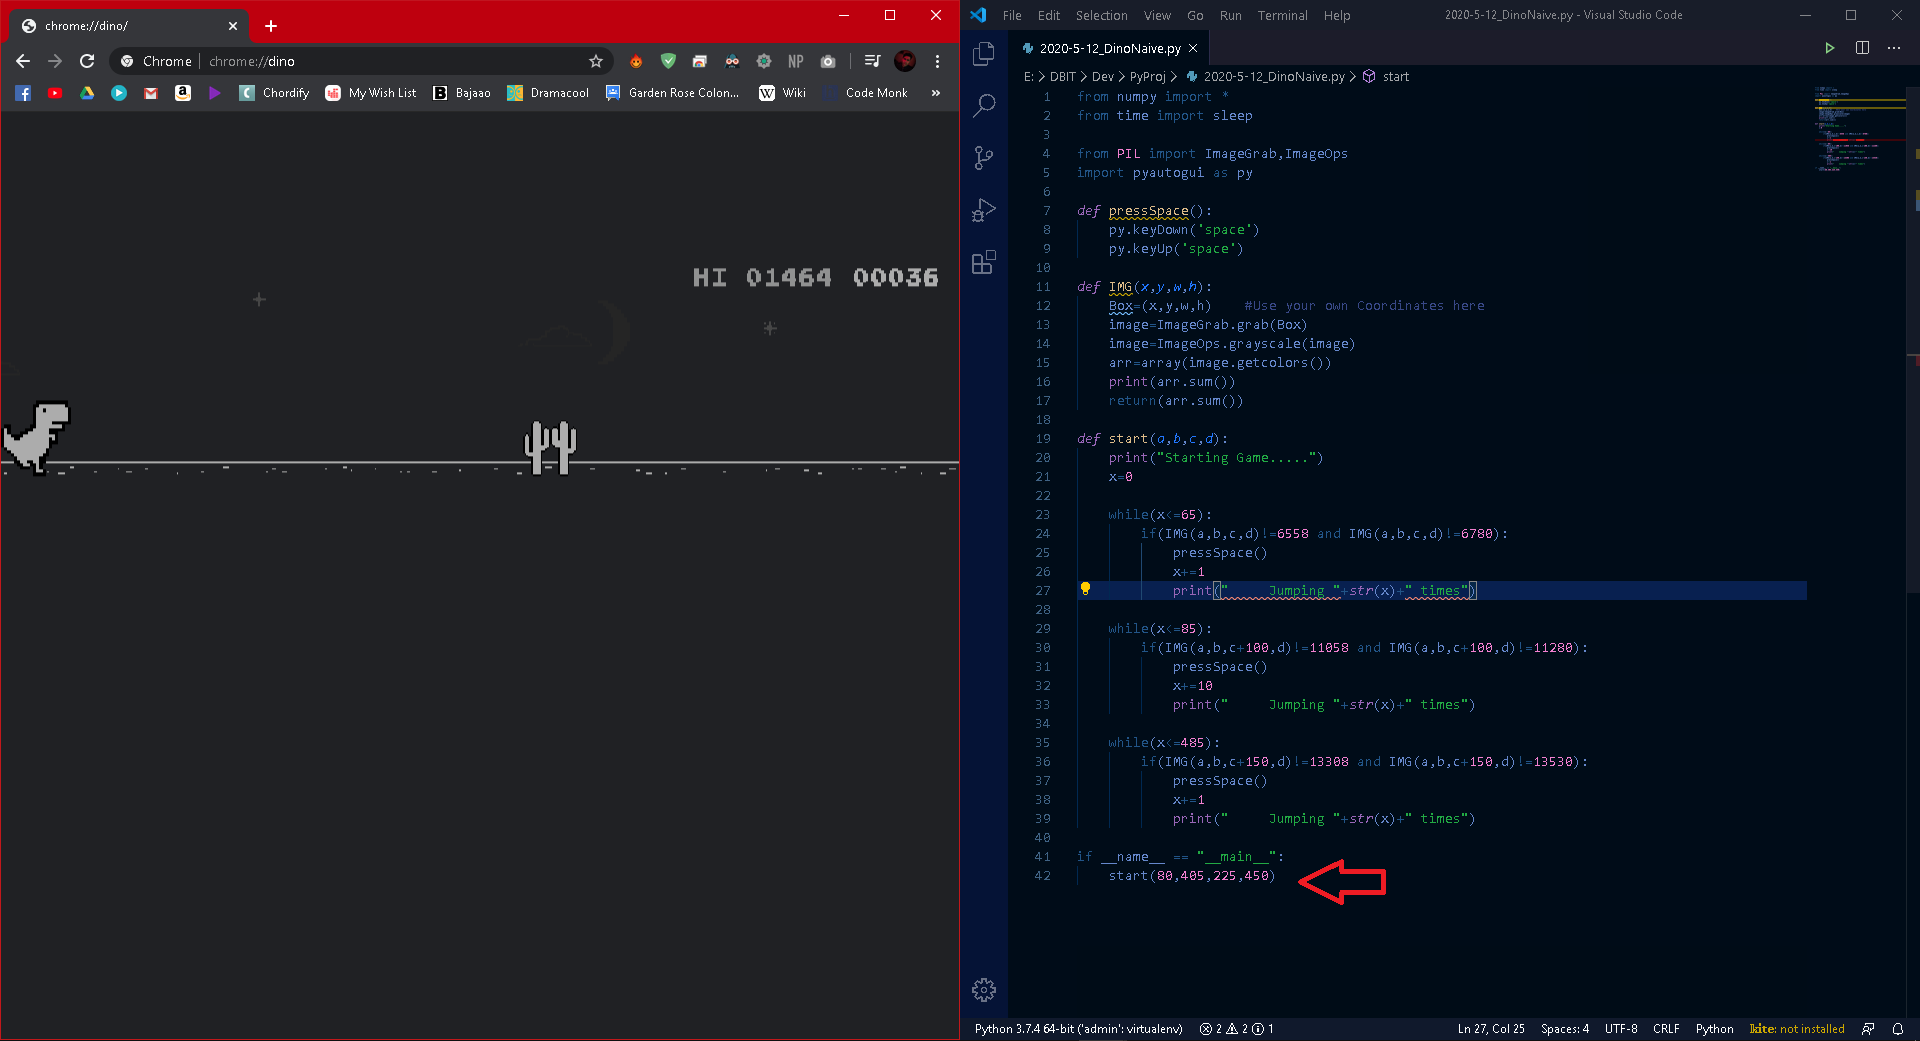This screenshot has height=1041, width=1920.
Task: Open the notifications bell in status bar
Action: click(x=1898, y=1029)
